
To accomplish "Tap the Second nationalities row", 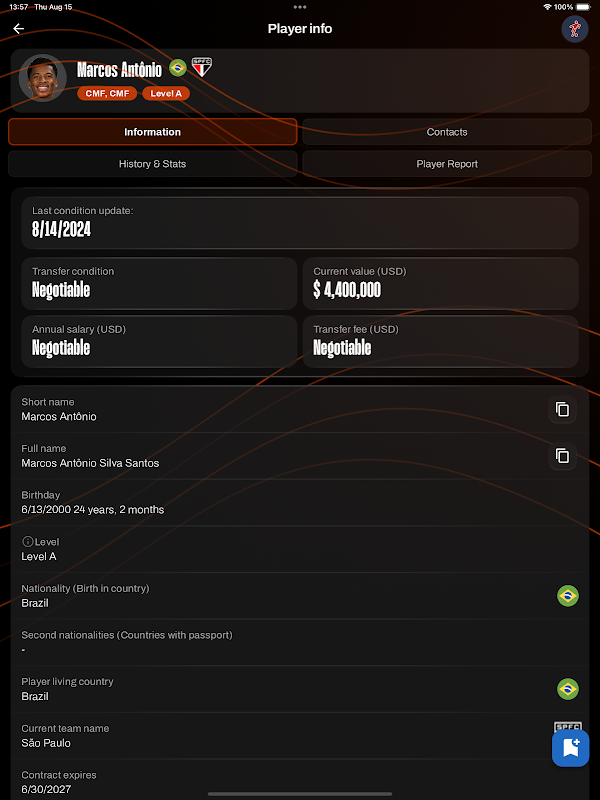I will click(x=300, y=642).
